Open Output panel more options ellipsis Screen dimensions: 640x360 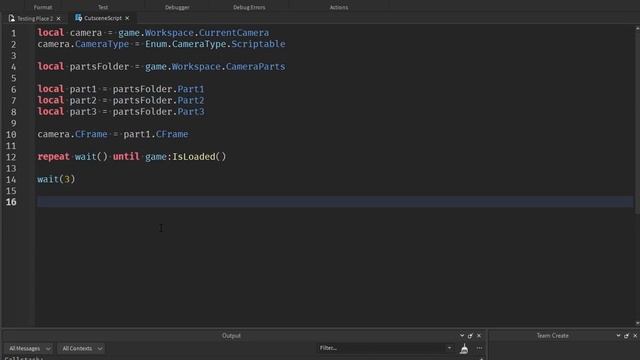click(479, 348)
